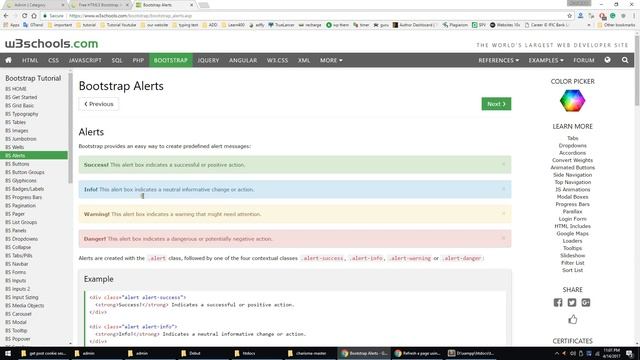Share the page on Google Plus
The width and height of the screenshot is (640, 360).
tap(586, 302)
